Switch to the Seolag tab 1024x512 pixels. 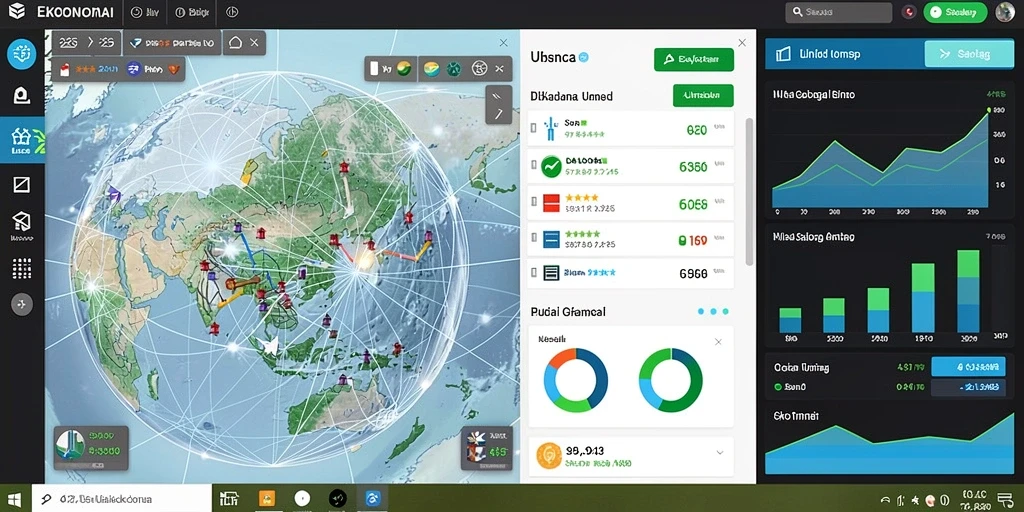coord(970,54)
